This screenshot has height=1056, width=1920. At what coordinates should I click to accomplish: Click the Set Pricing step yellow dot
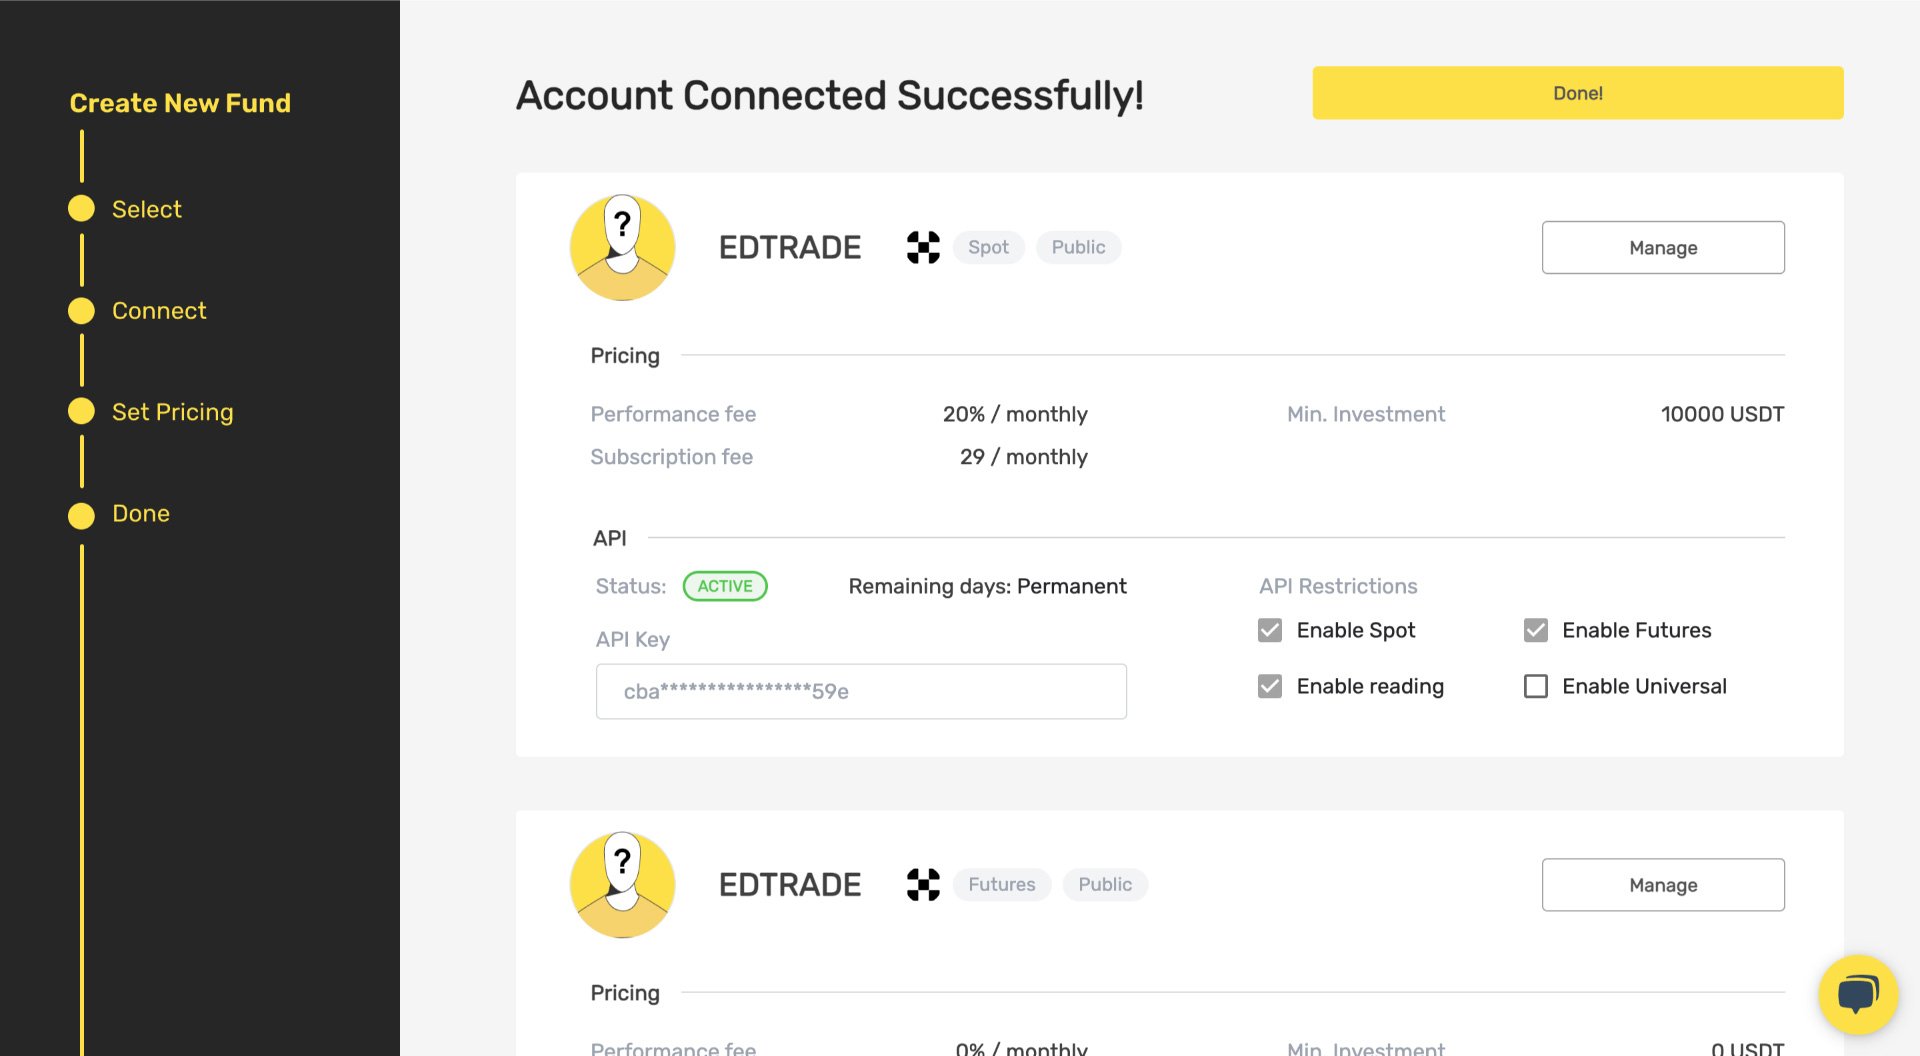tap(81, 412)
